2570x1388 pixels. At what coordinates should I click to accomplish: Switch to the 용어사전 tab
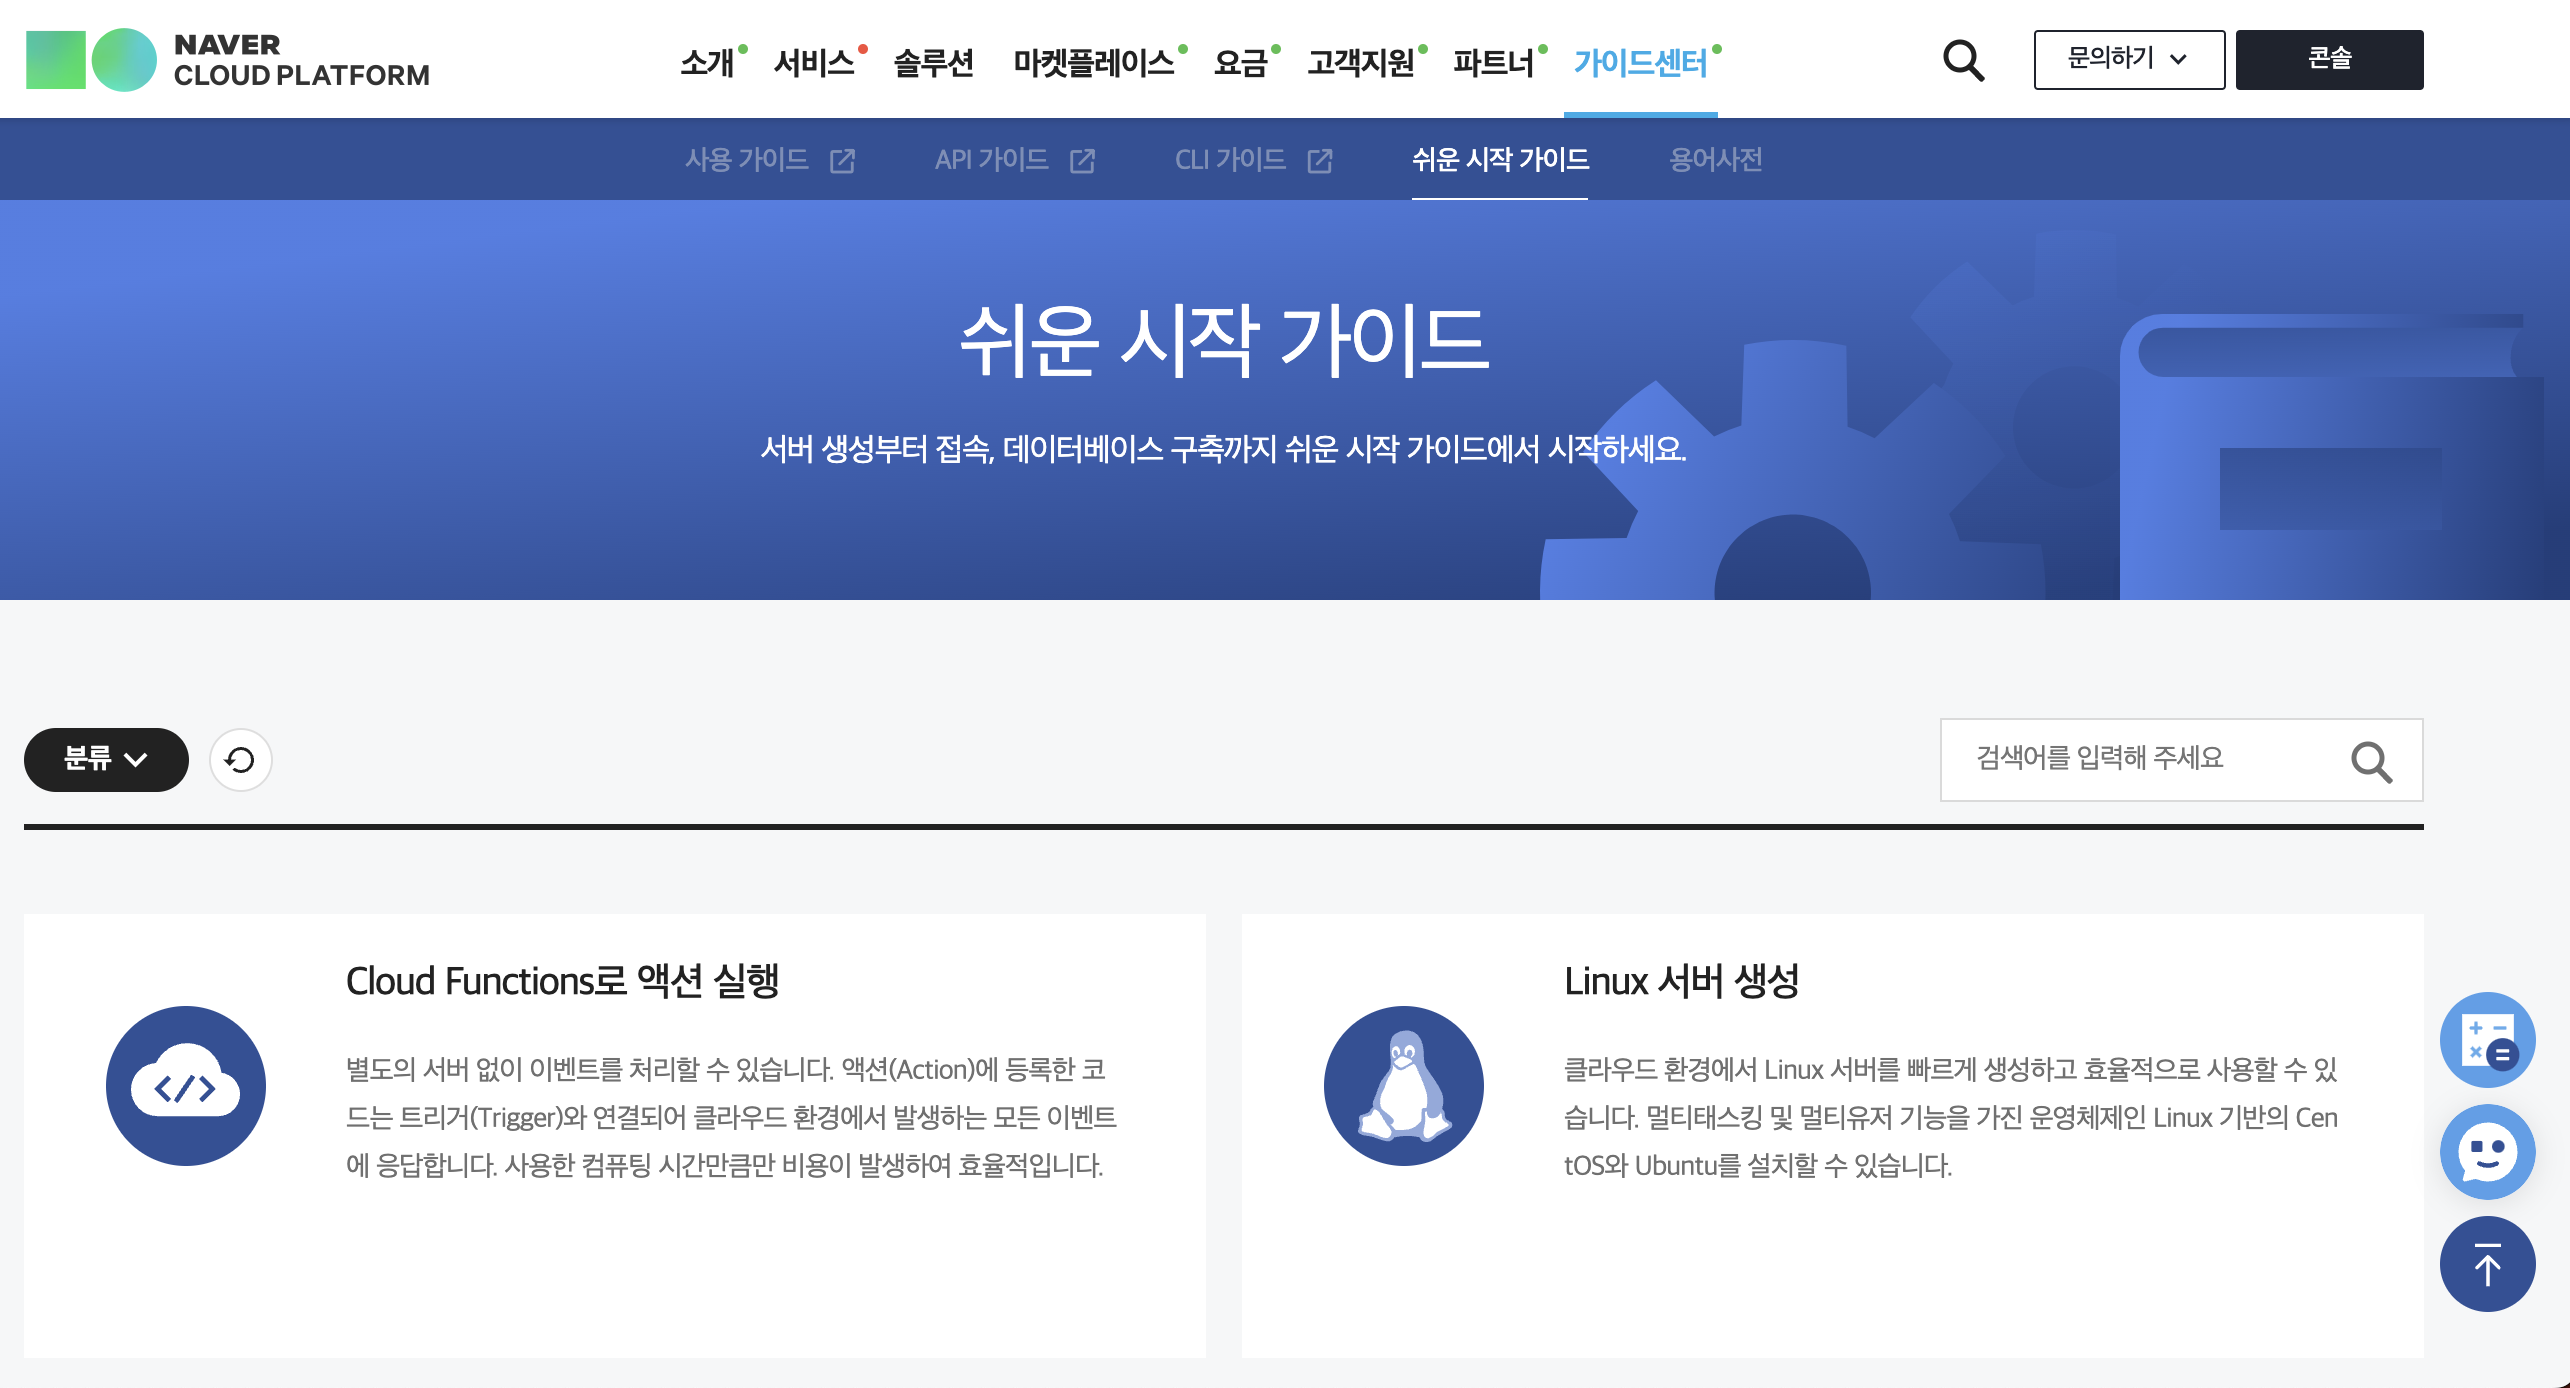click(x=1715, y=160)
